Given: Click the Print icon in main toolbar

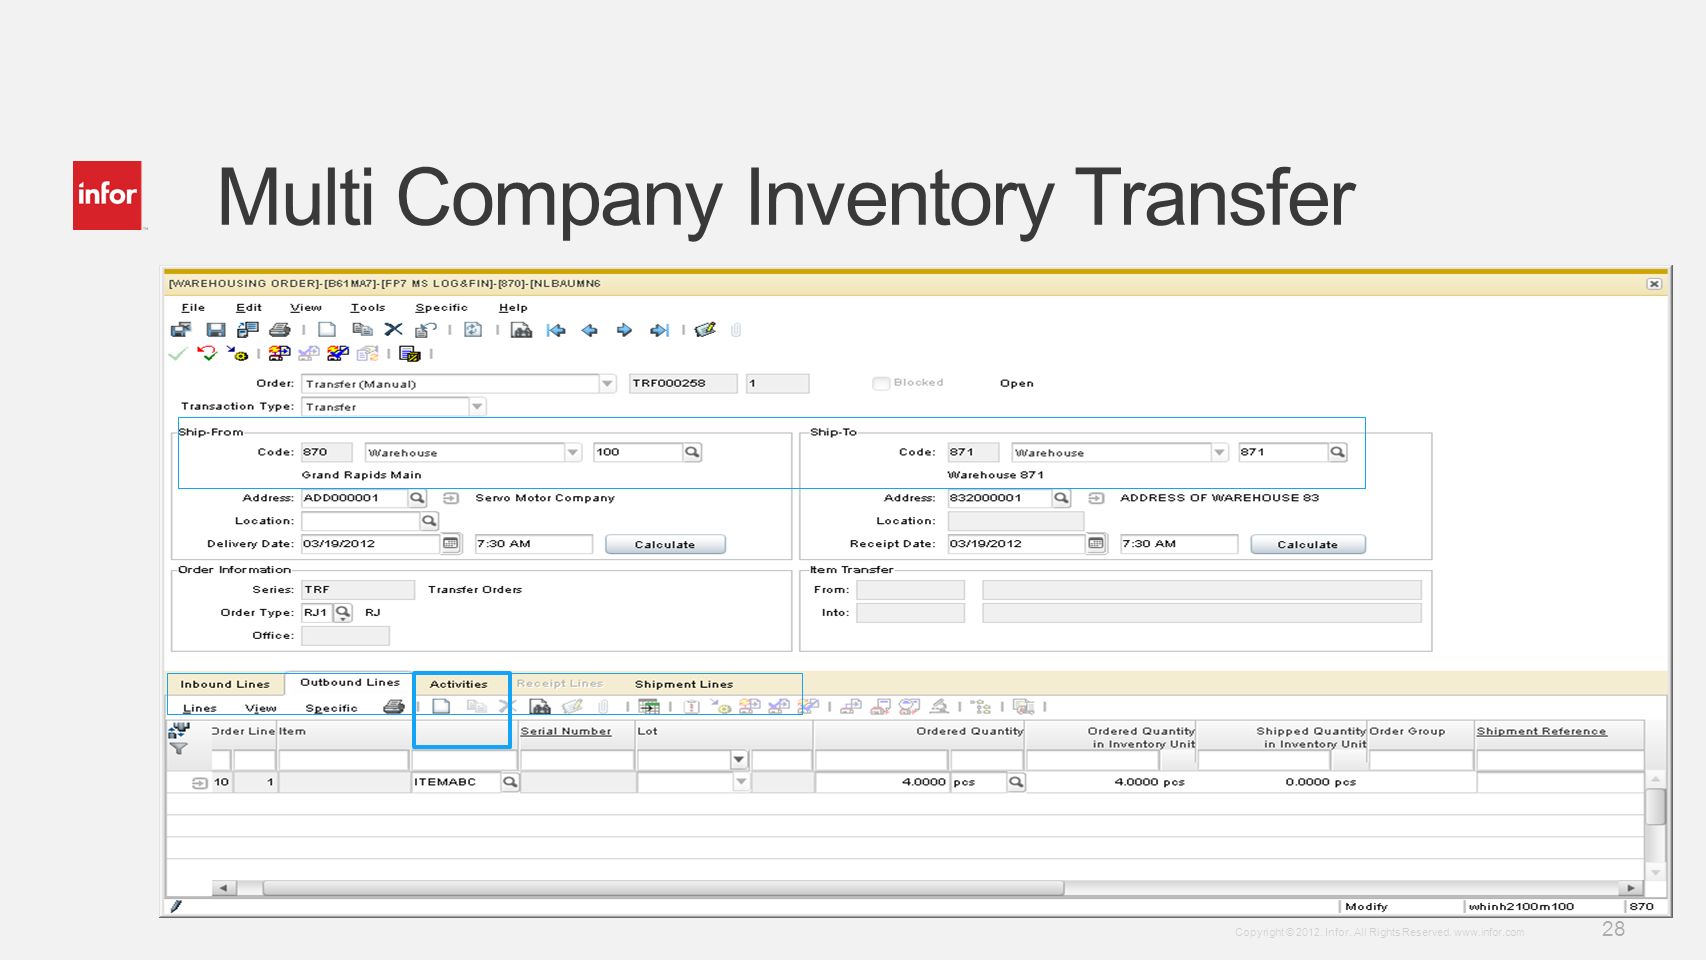Looking at the screenshot, I should click(x=280, y=330).
